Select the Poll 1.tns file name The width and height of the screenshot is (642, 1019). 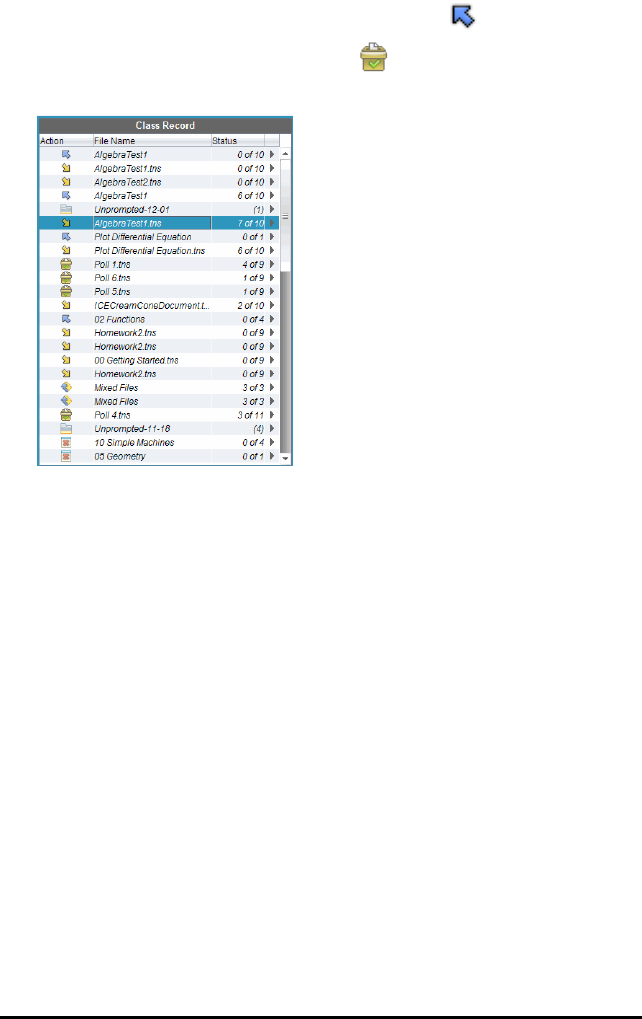pos(112,264)
